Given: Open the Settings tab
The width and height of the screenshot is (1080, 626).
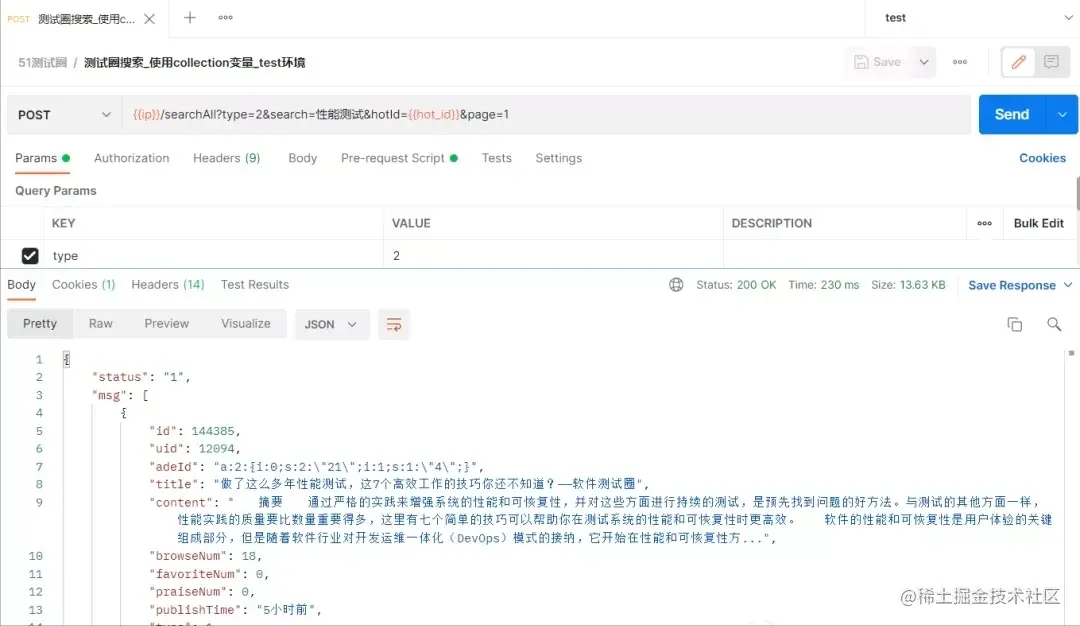Looking at the screenshot, I should [x=559, y=158].
